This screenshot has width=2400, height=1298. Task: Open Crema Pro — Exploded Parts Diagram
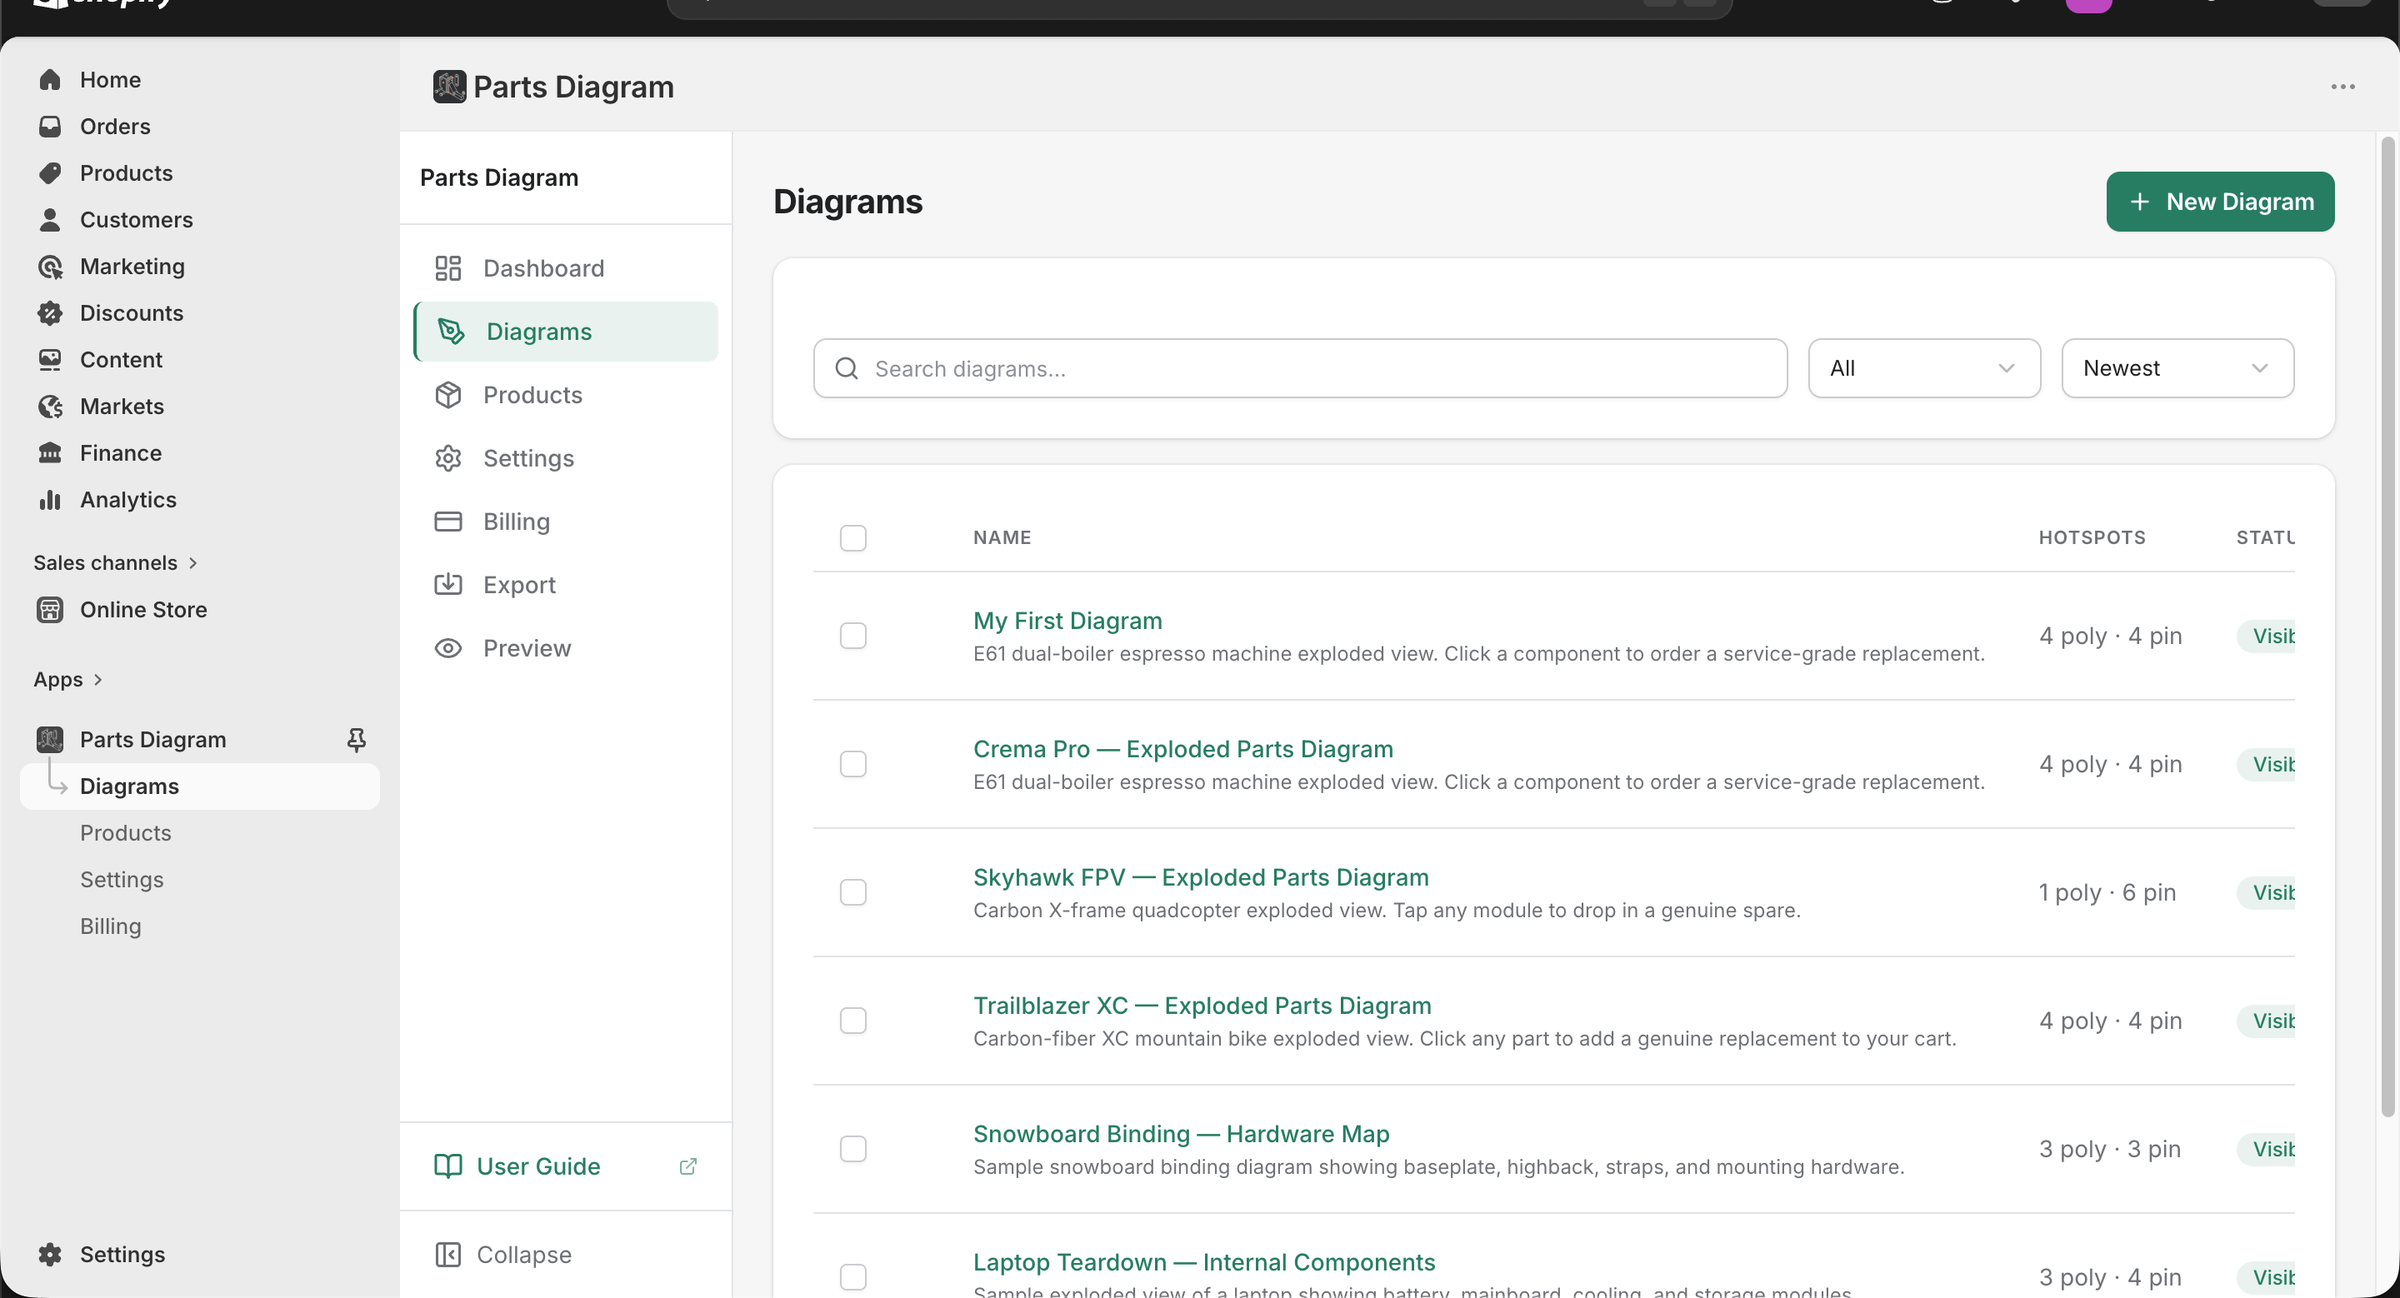click(1183, 749)
